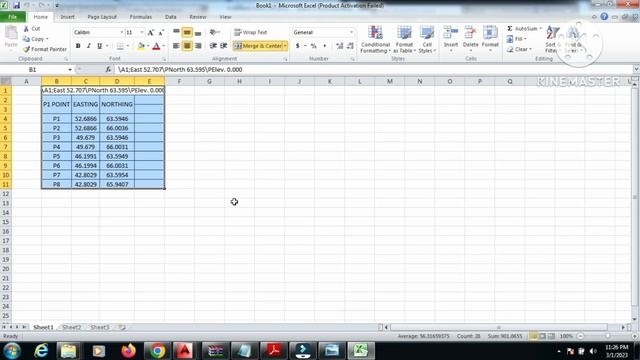Toggle Italic formatting
This screenshot has width=640, height=360.
[88, 46]
